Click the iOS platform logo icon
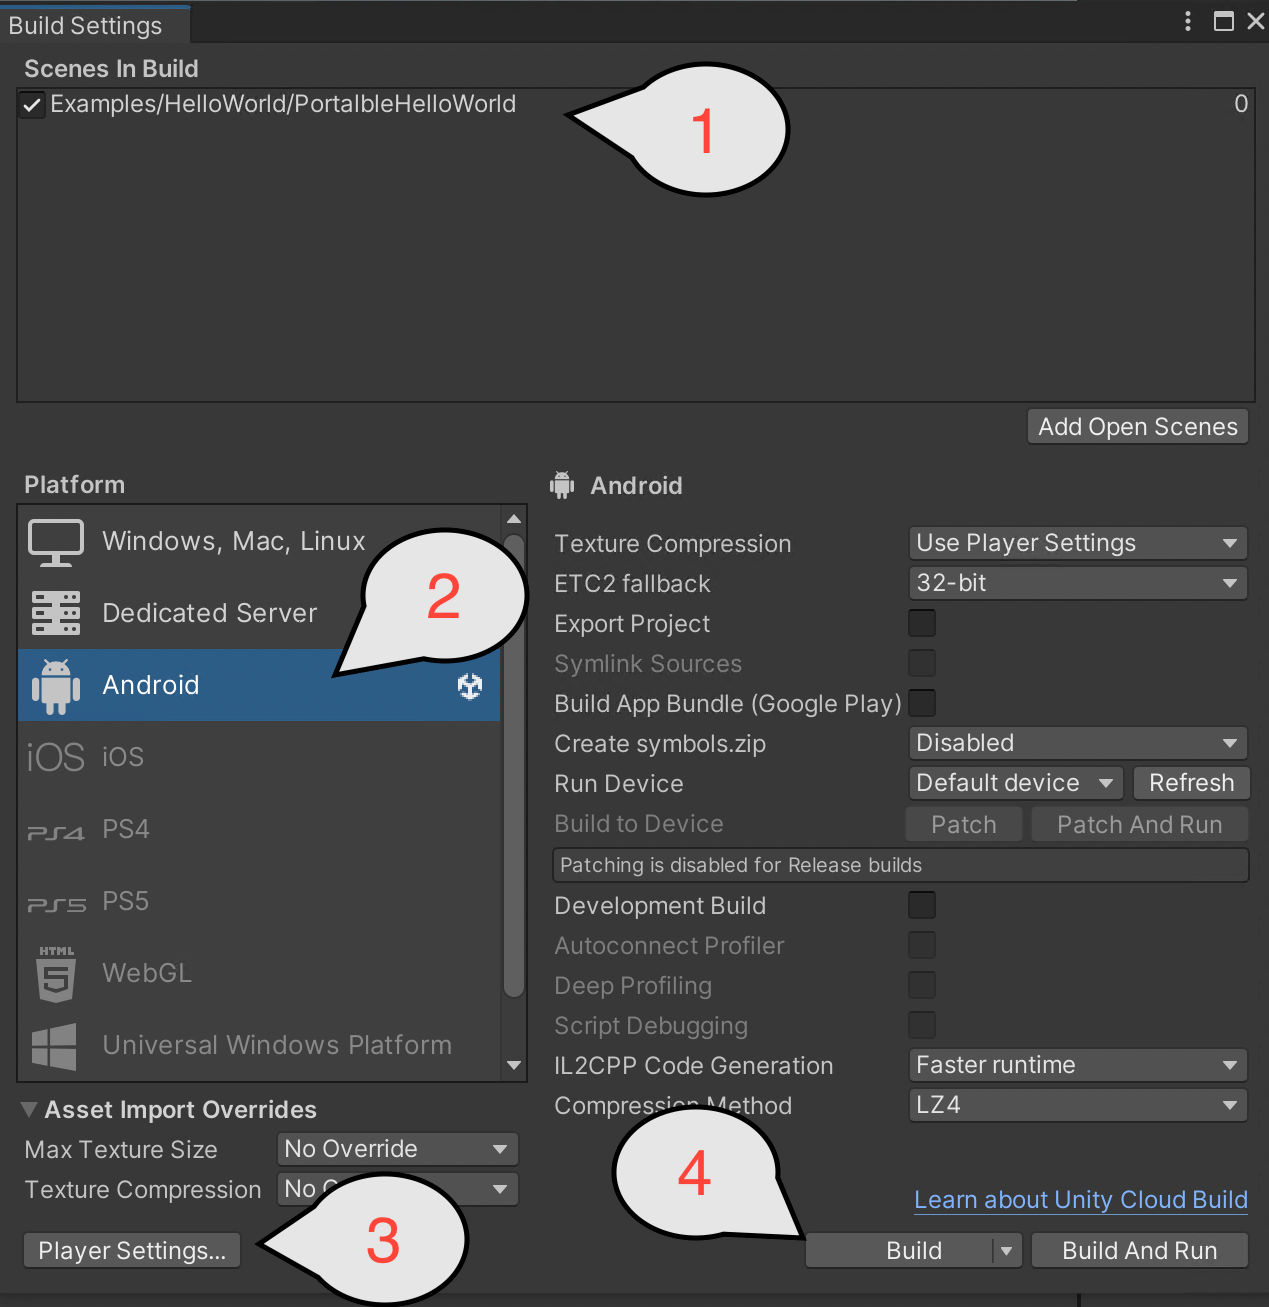Screen dimensions: 1269x1307 click(55, 758)
